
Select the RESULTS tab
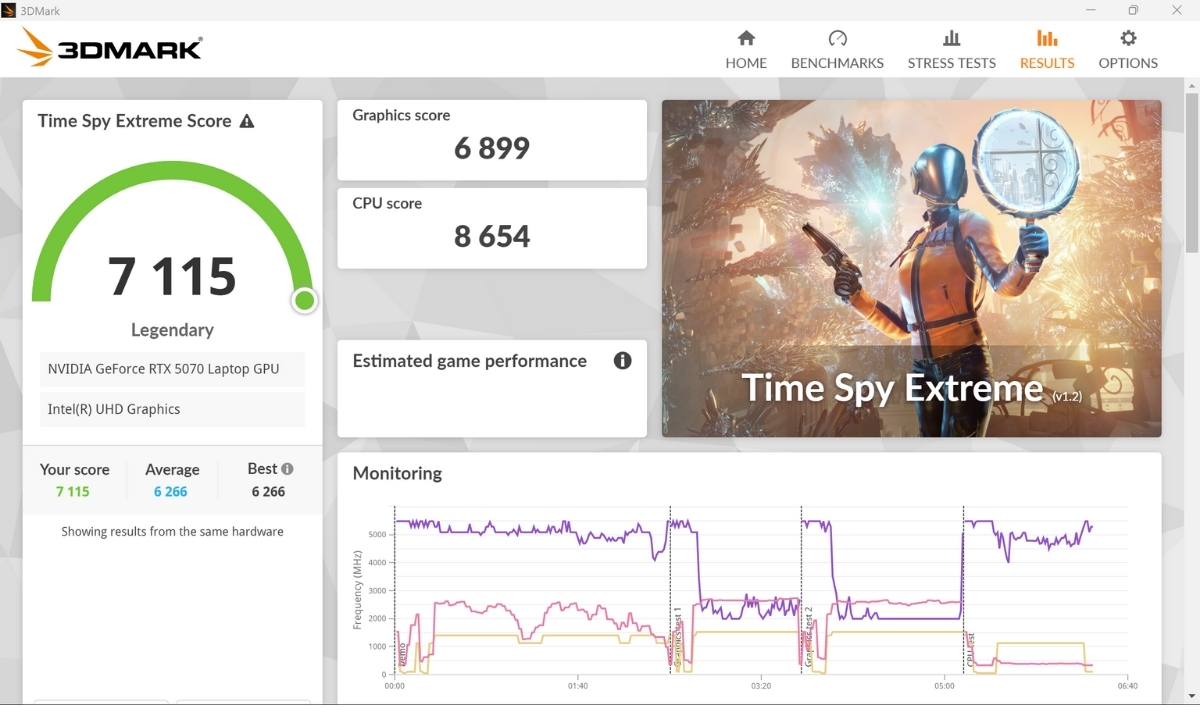[x=1047, y=49]
